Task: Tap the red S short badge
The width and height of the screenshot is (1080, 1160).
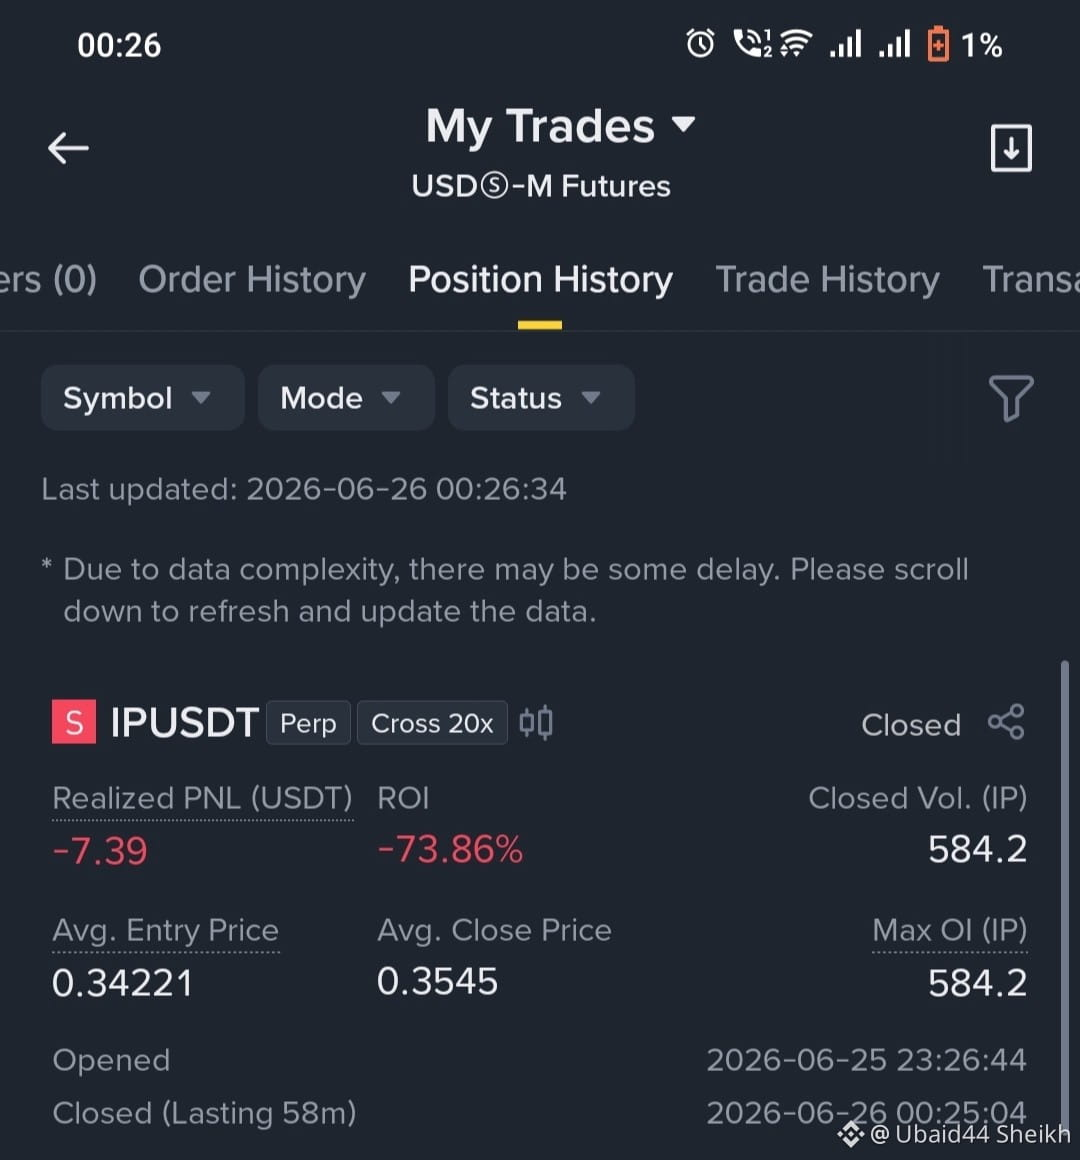Action: [74, 721]
